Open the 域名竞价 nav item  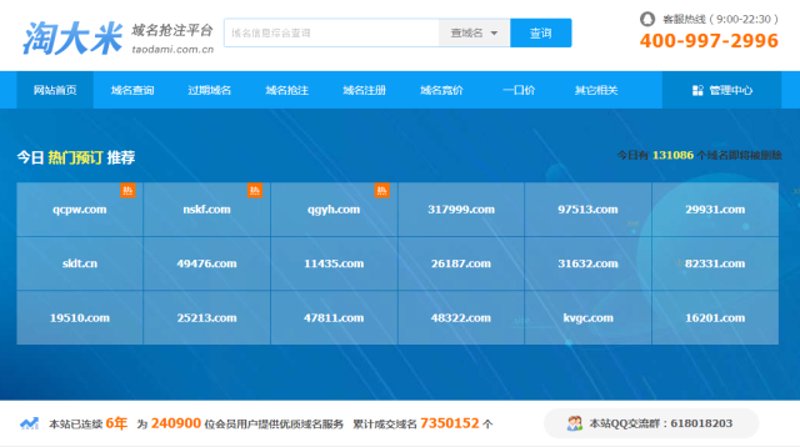coord(441,90)
